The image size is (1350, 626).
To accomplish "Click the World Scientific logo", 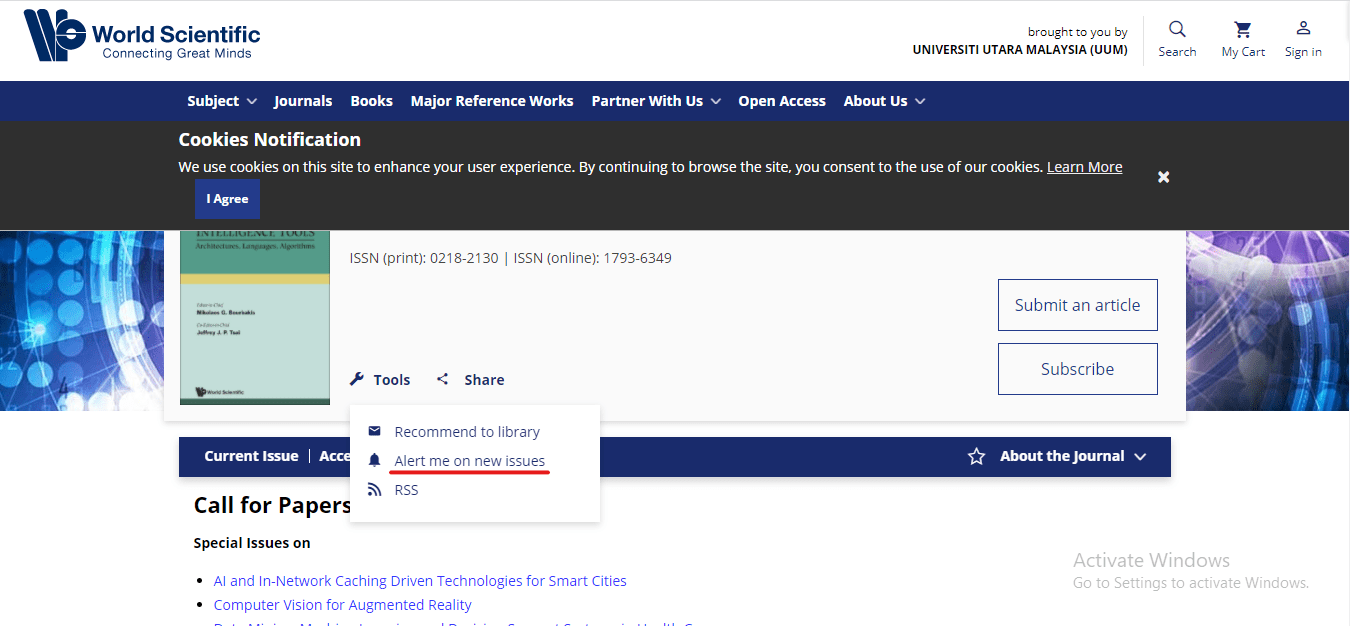I will click(142, 37).
